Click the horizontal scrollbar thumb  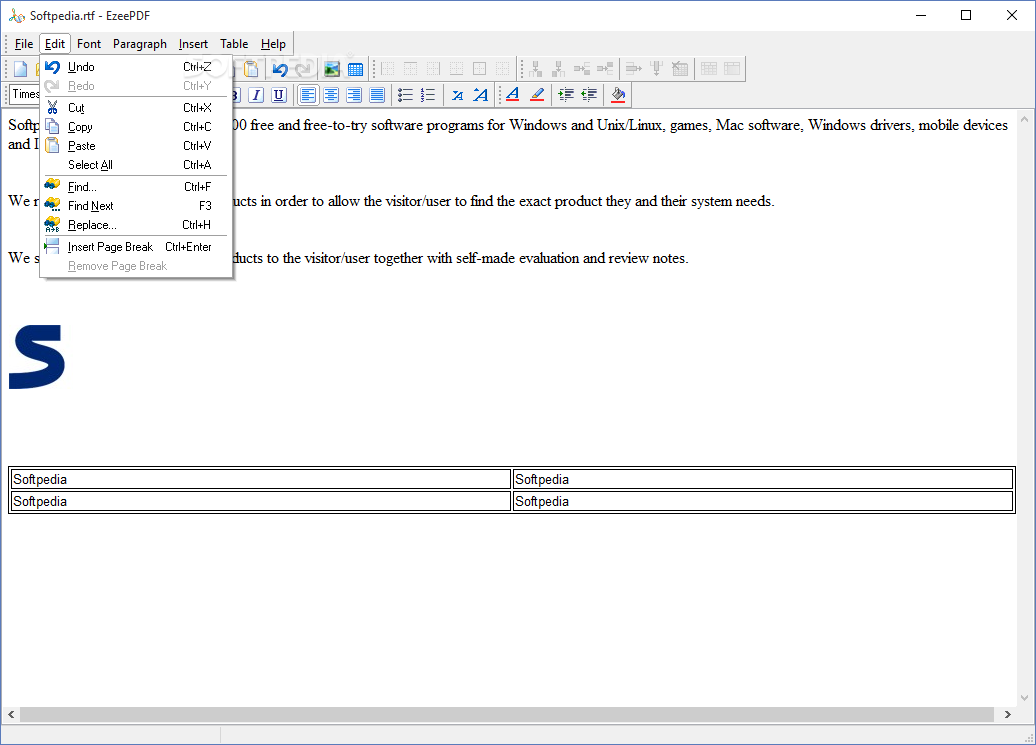click(507, 715)
